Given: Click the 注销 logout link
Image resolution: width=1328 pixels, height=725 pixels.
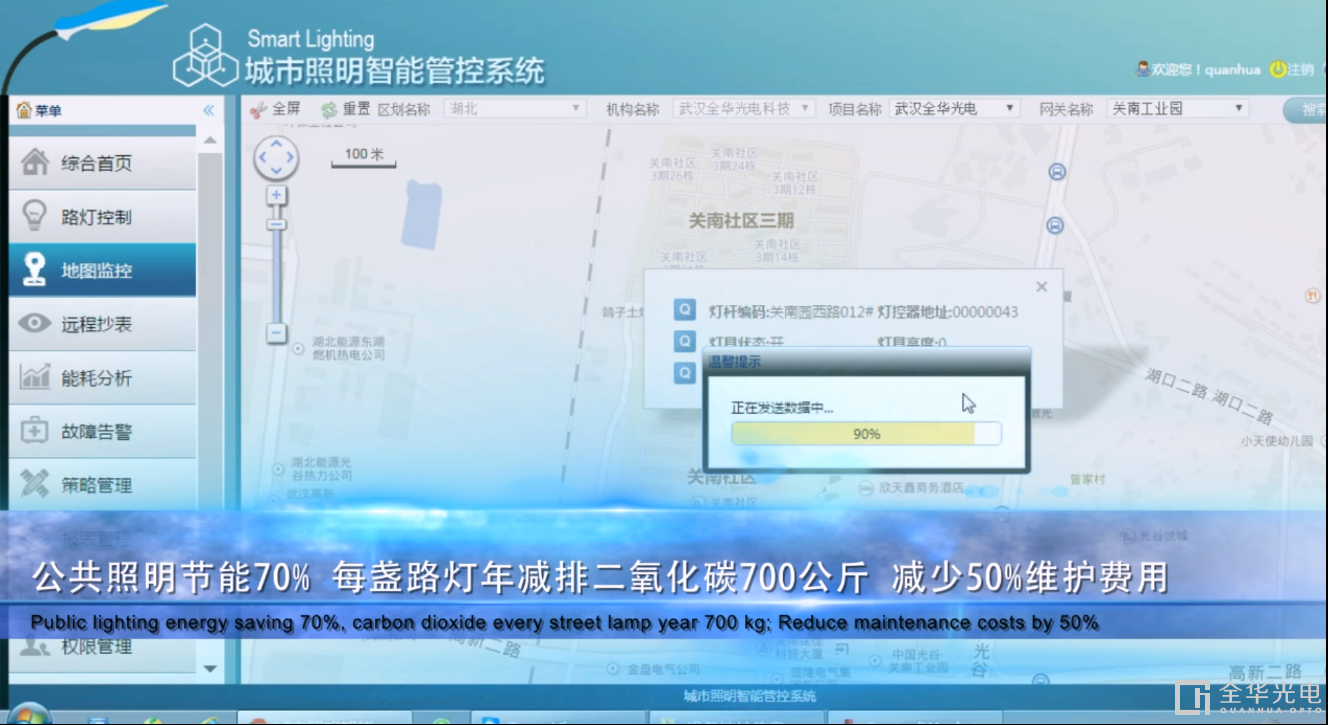Looking at the screenshot, I should [x=1292, y=70].
